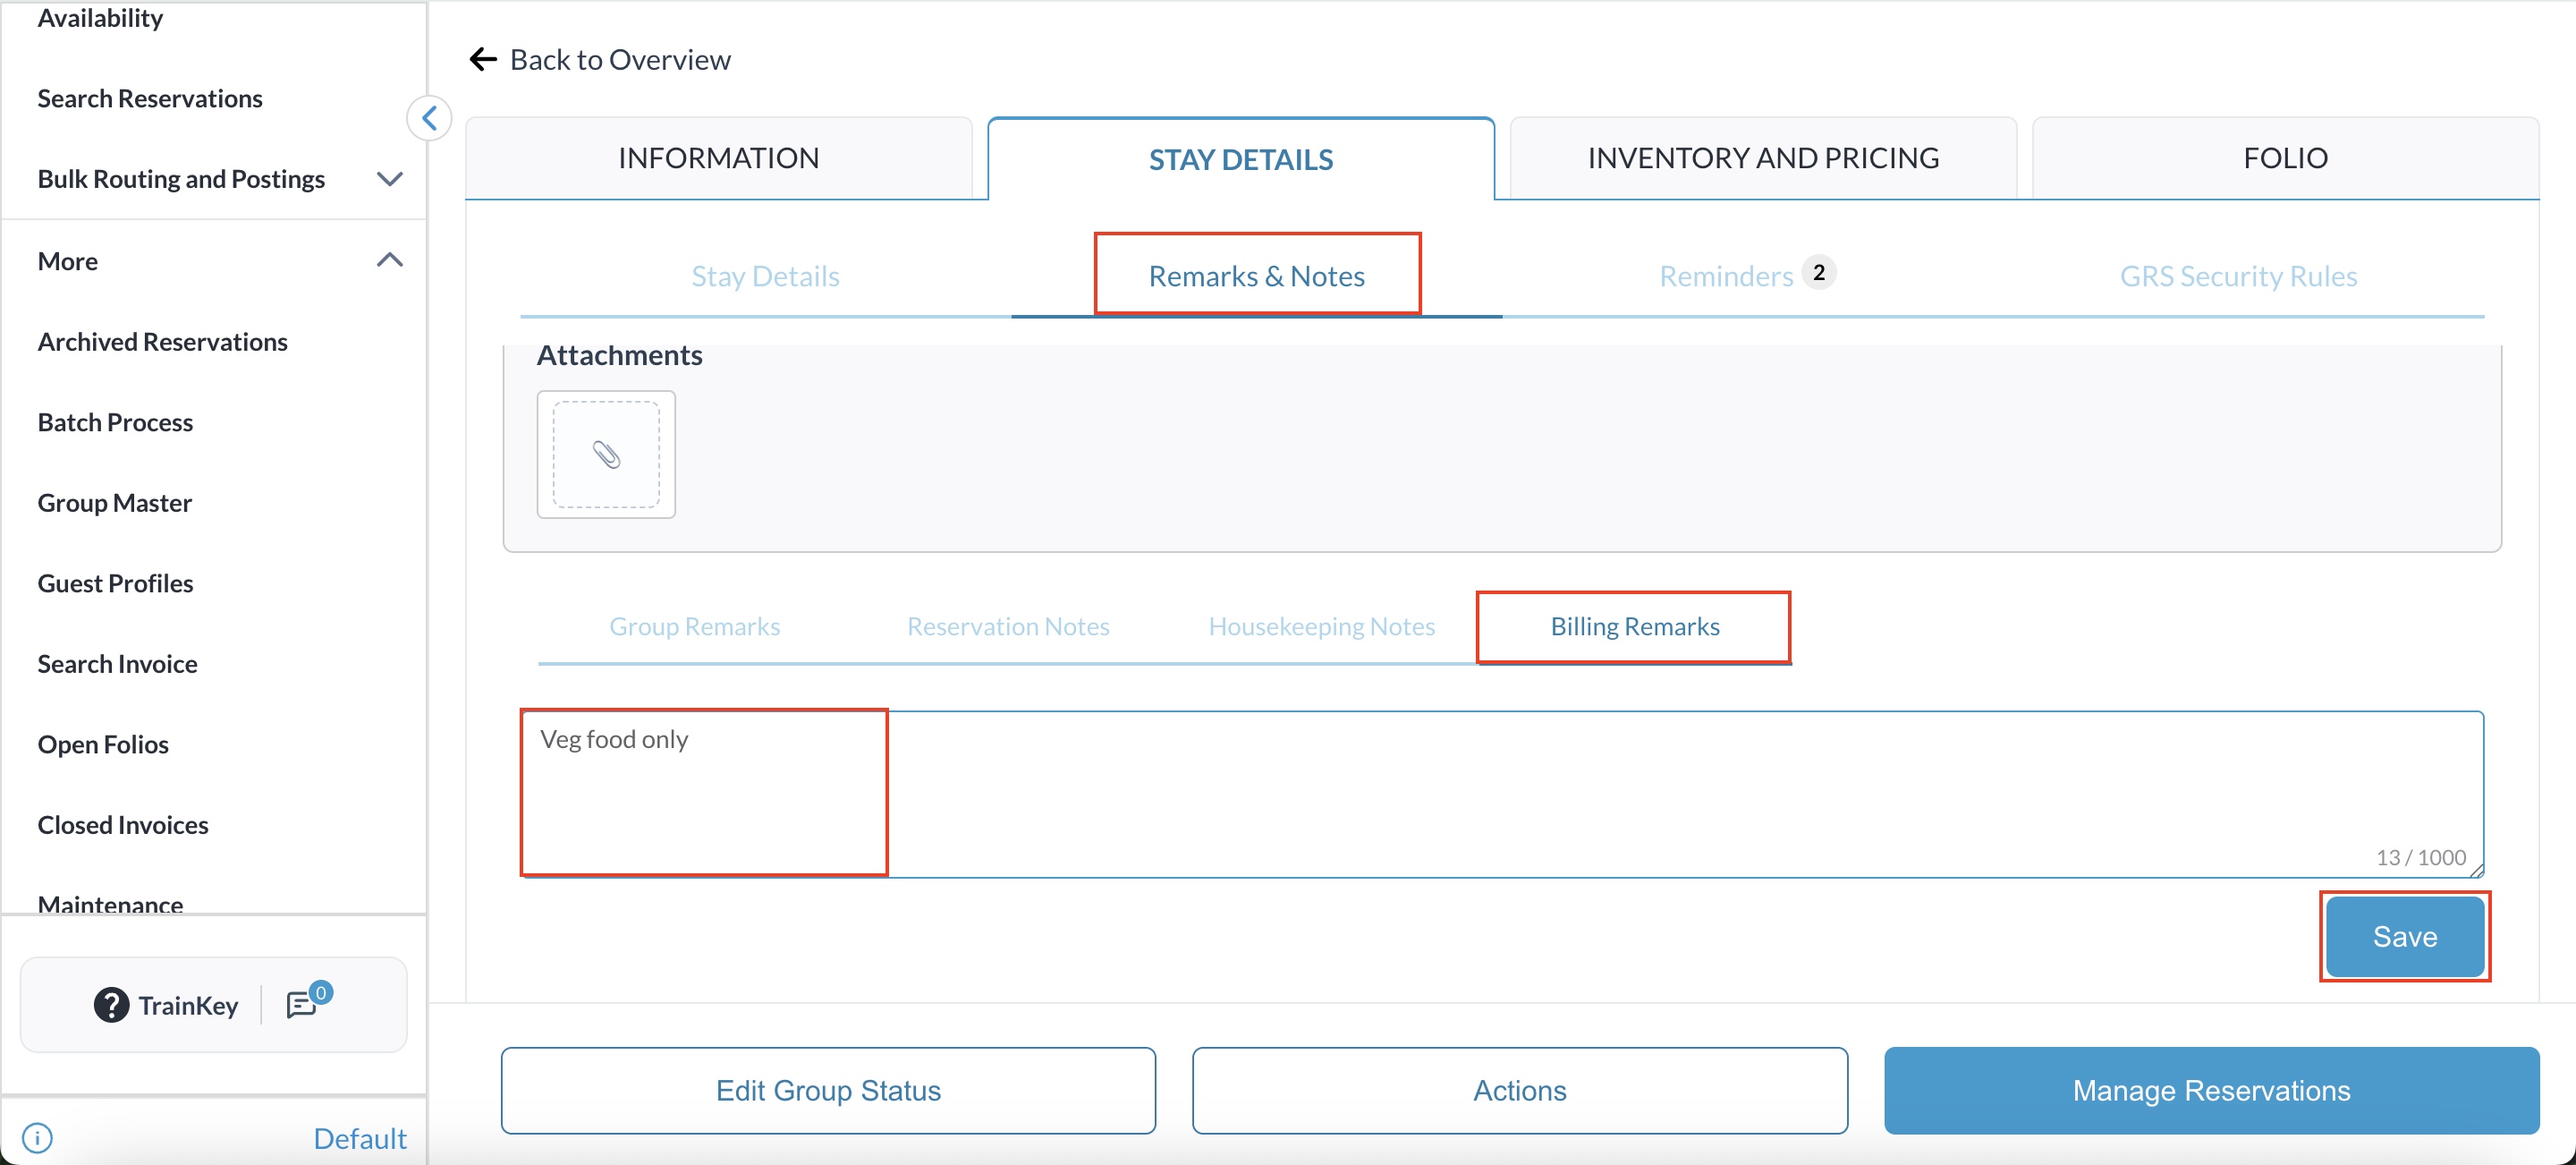Collapse the sidebar with the chevron button
Viewport: 2576px width, 1165px height.
pyautogui.click(x=429, y=119)
